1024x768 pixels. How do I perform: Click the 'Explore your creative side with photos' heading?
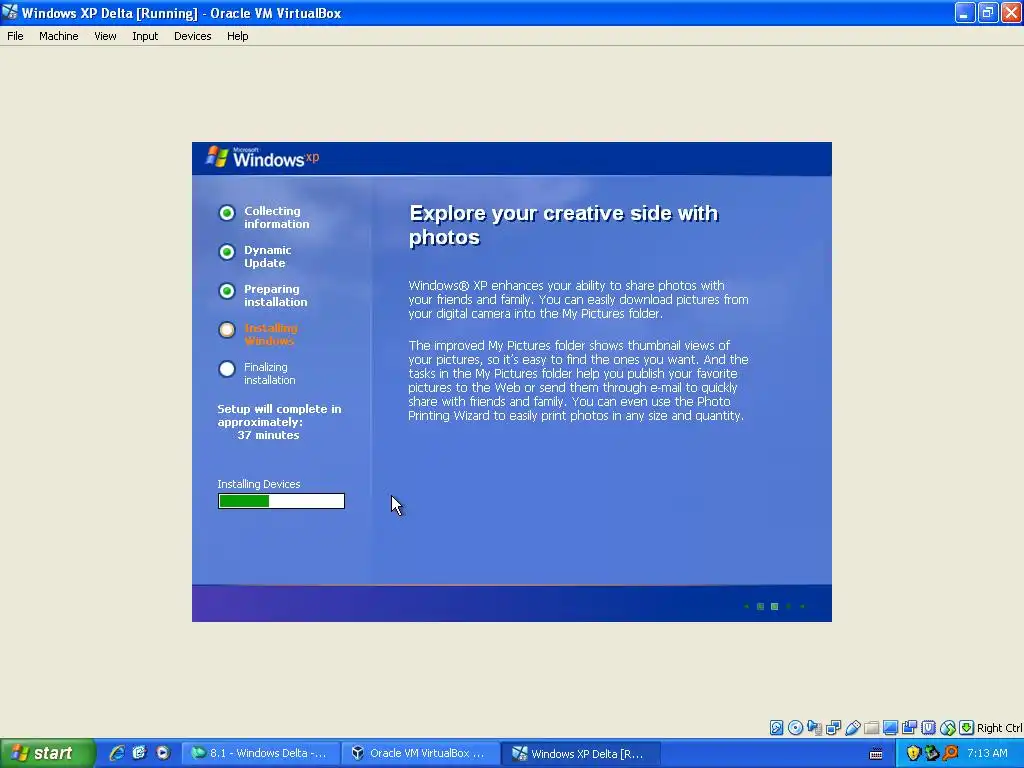click(x=563, y=225)
